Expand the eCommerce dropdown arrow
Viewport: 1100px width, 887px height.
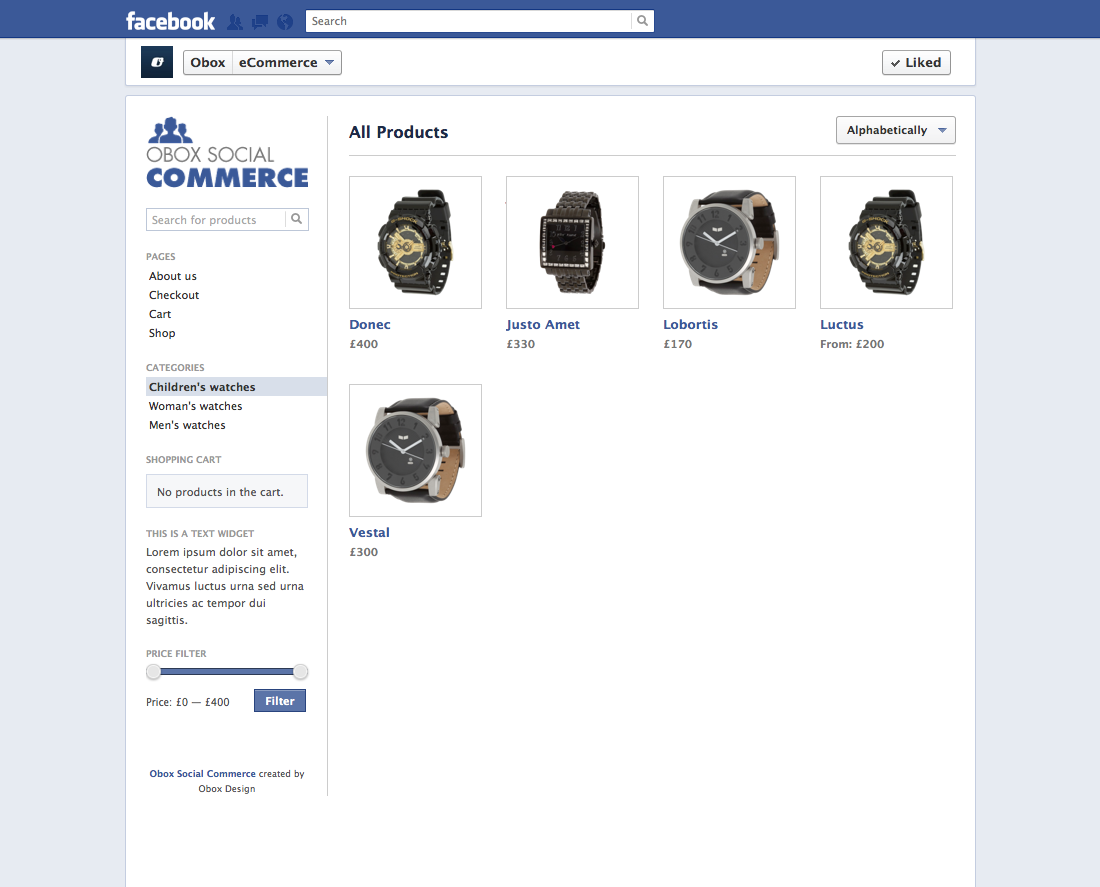click(x=330, y=62)
